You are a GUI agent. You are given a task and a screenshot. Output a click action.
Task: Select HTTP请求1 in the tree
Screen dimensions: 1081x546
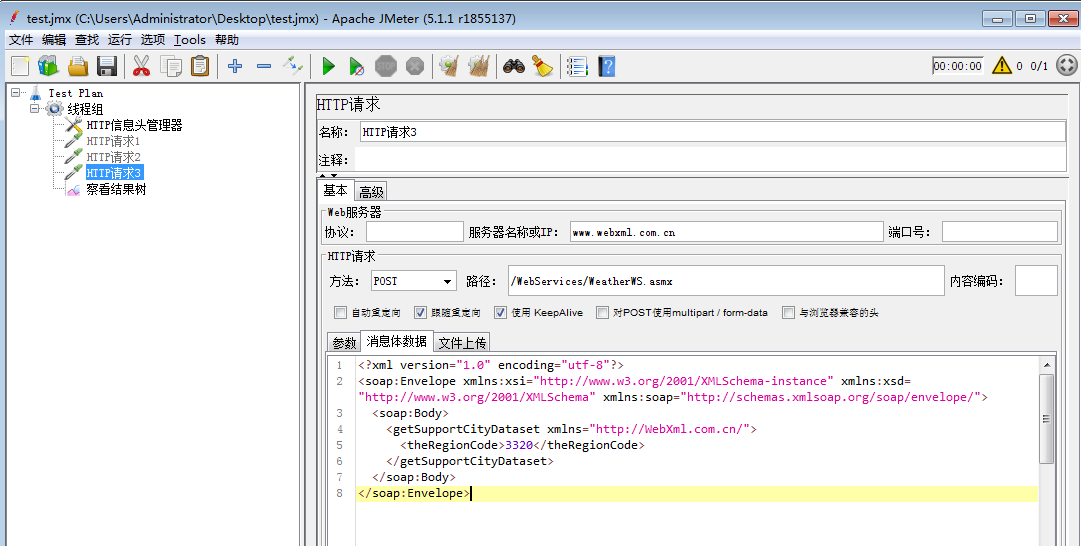click(x=113, y=141)
